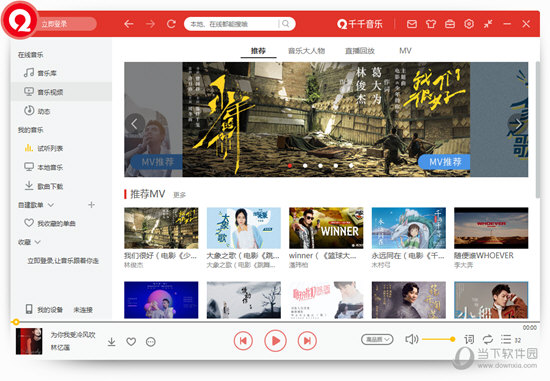
Task: Toggle favorite heart for current song
Action: (x=131, y=342)
